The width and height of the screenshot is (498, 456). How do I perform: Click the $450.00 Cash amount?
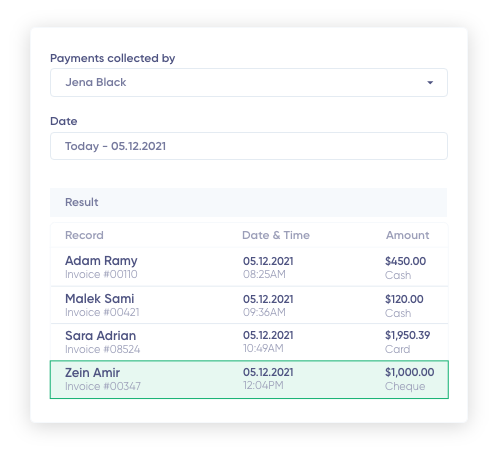pyautogui.click(x=405, y=268)
